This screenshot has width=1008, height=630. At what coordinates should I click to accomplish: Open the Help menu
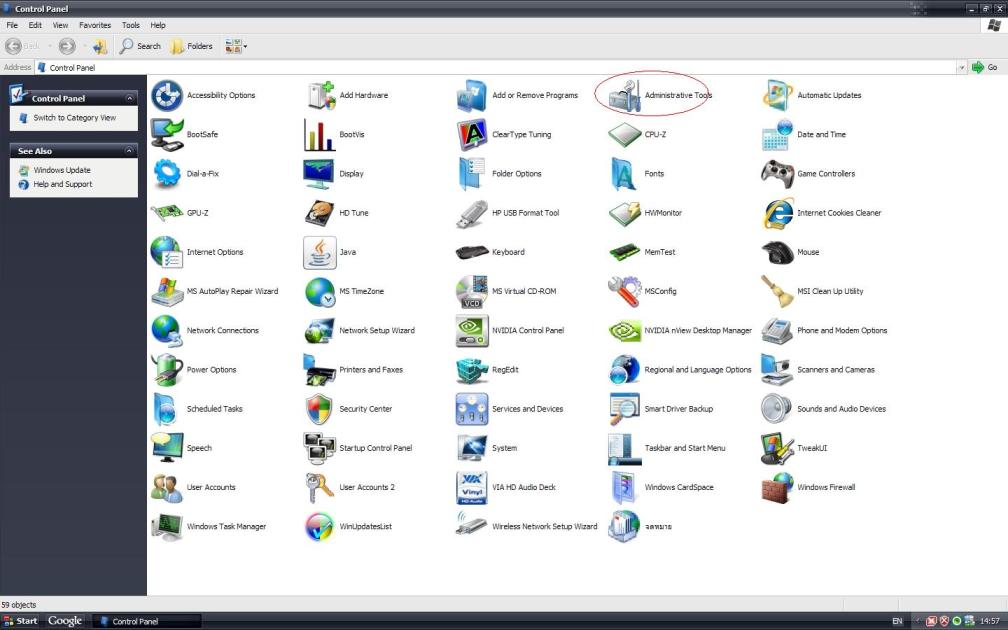point(158,25)
